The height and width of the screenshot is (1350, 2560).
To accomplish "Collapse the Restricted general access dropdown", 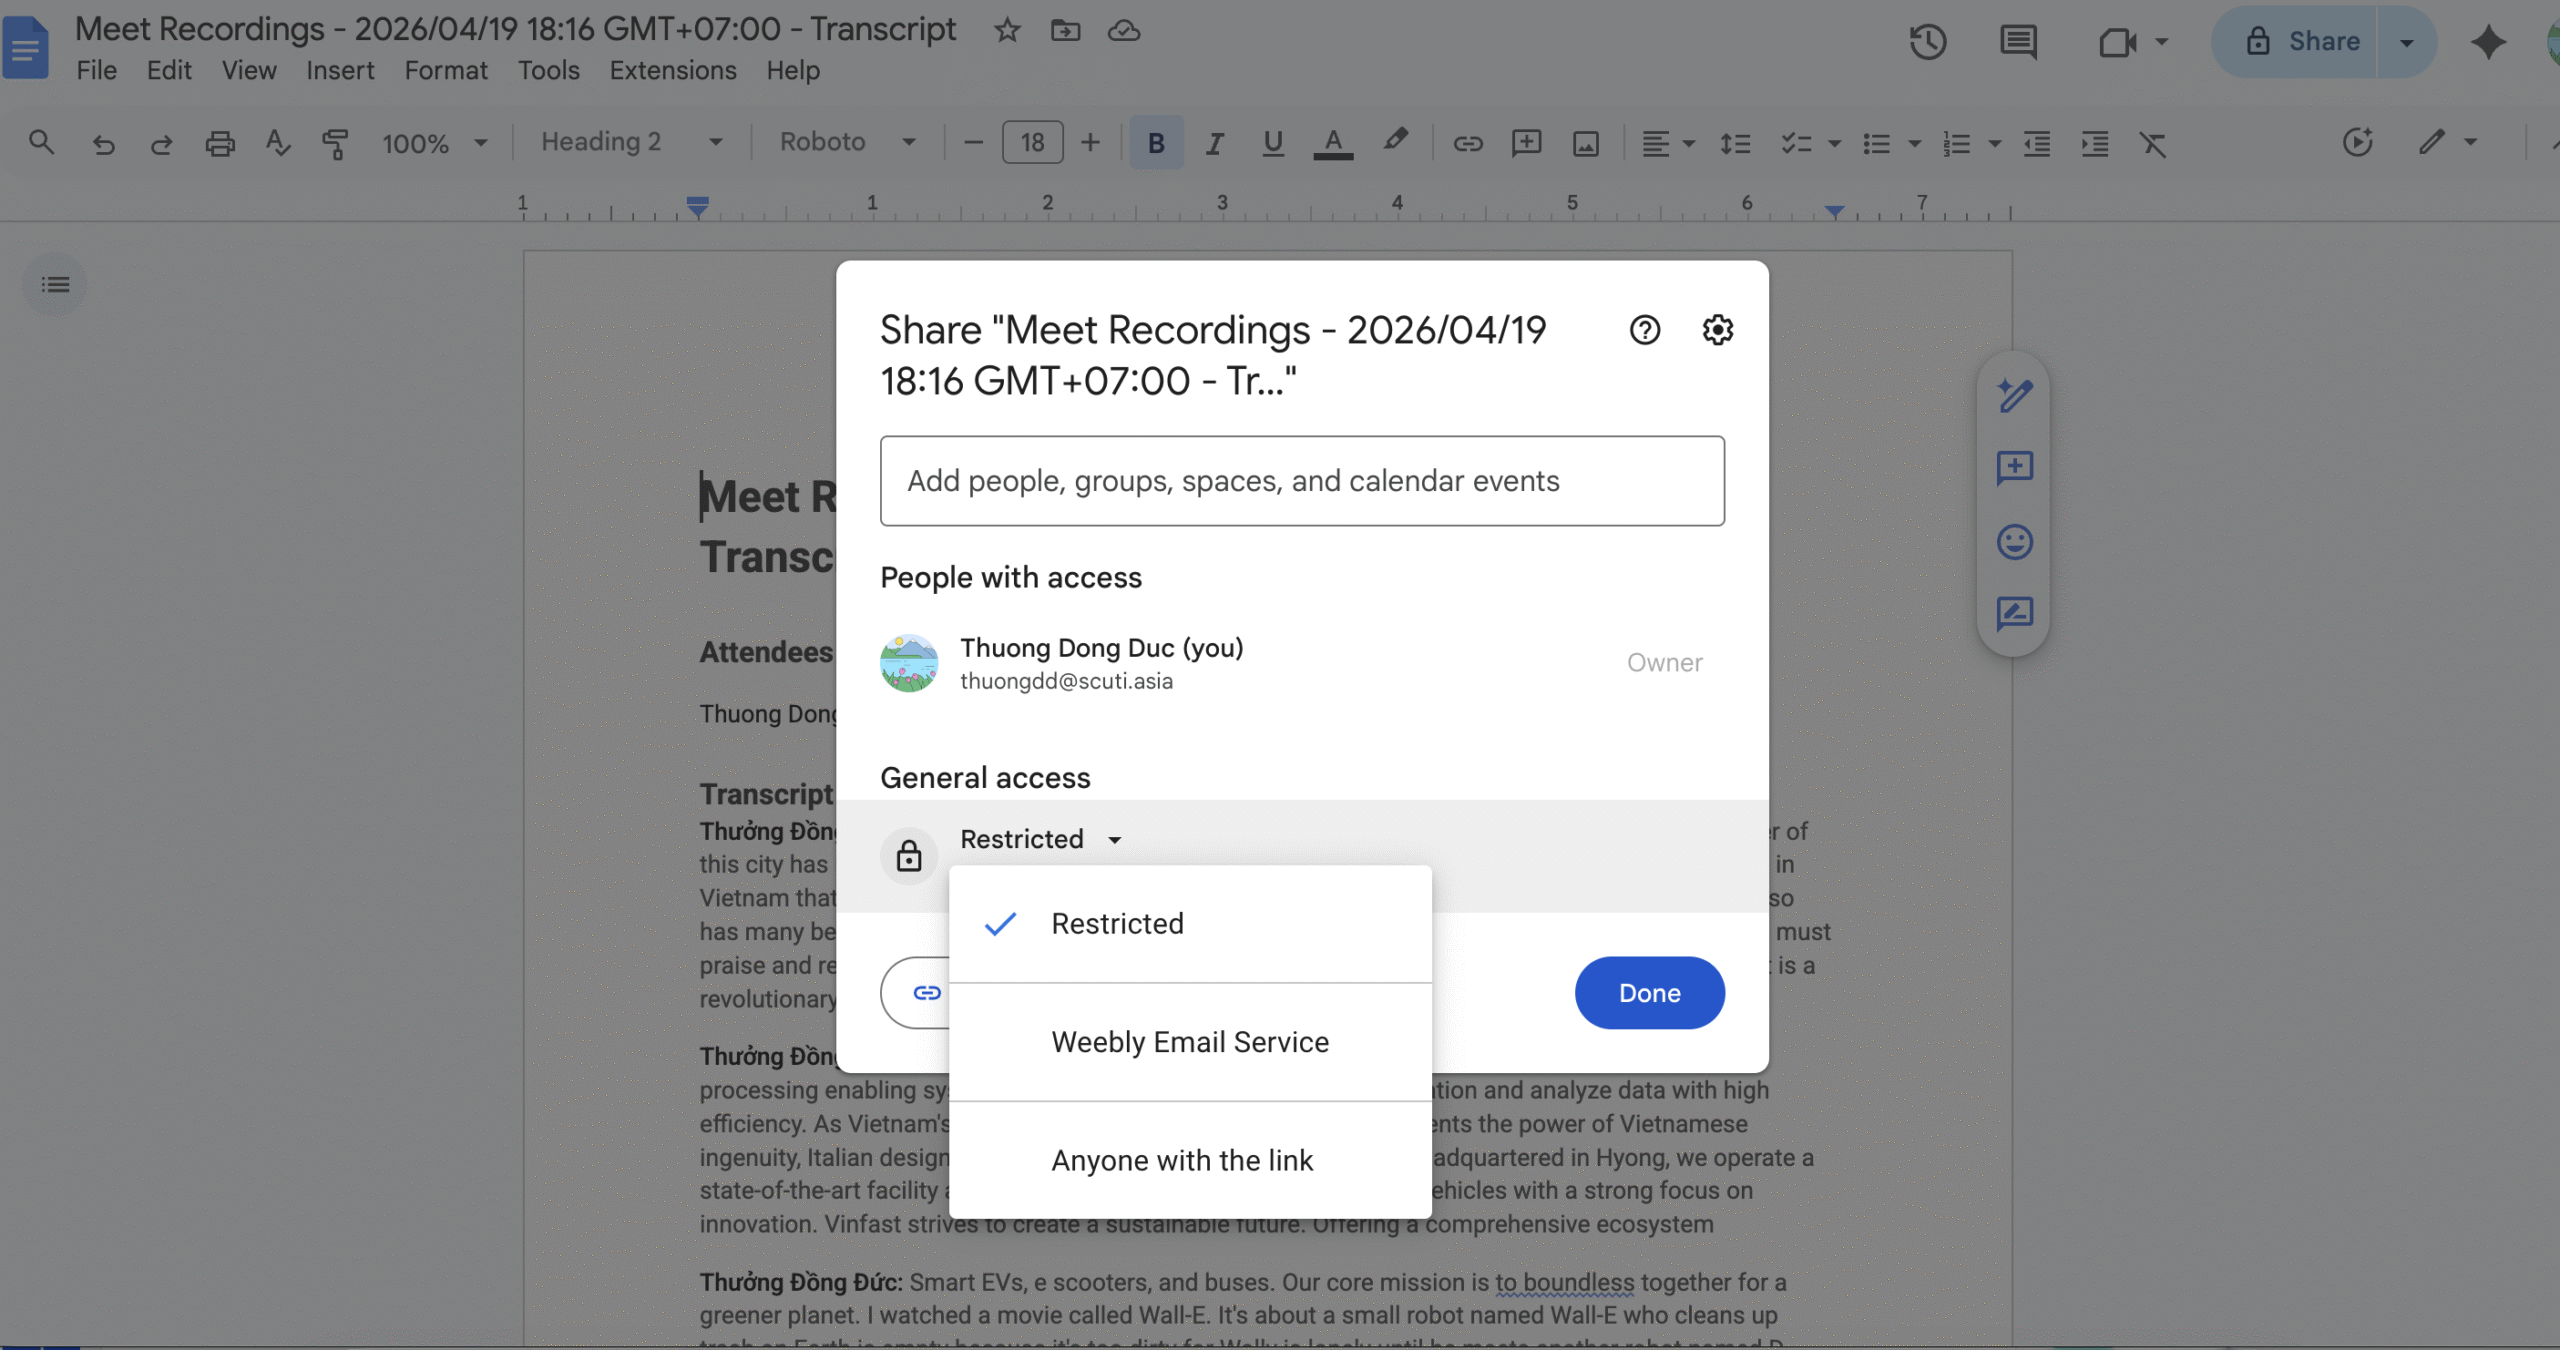I will [x=1040, y=839].
